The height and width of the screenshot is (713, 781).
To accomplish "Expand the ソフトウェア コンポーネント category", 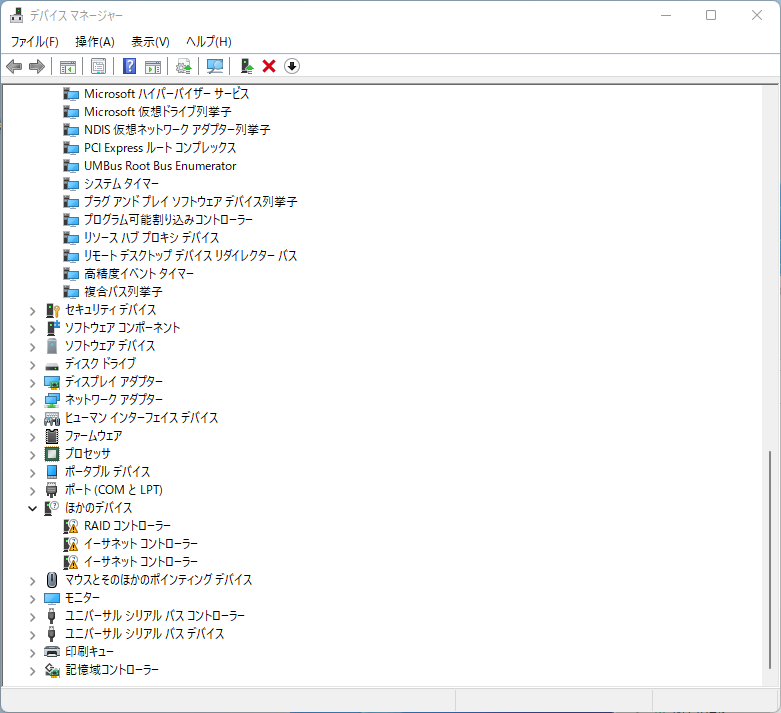I will [x=32, y=329].
